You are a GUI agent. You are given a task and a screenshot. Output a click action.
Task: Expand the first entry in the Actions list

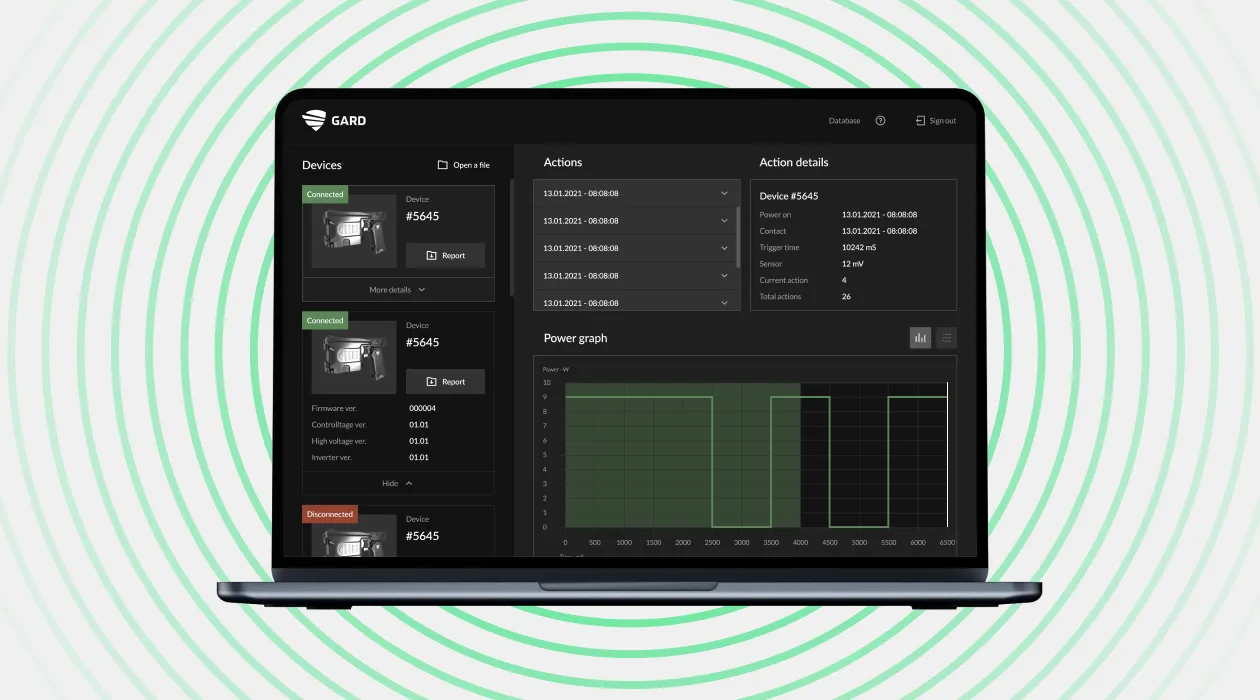pos(636,193)
